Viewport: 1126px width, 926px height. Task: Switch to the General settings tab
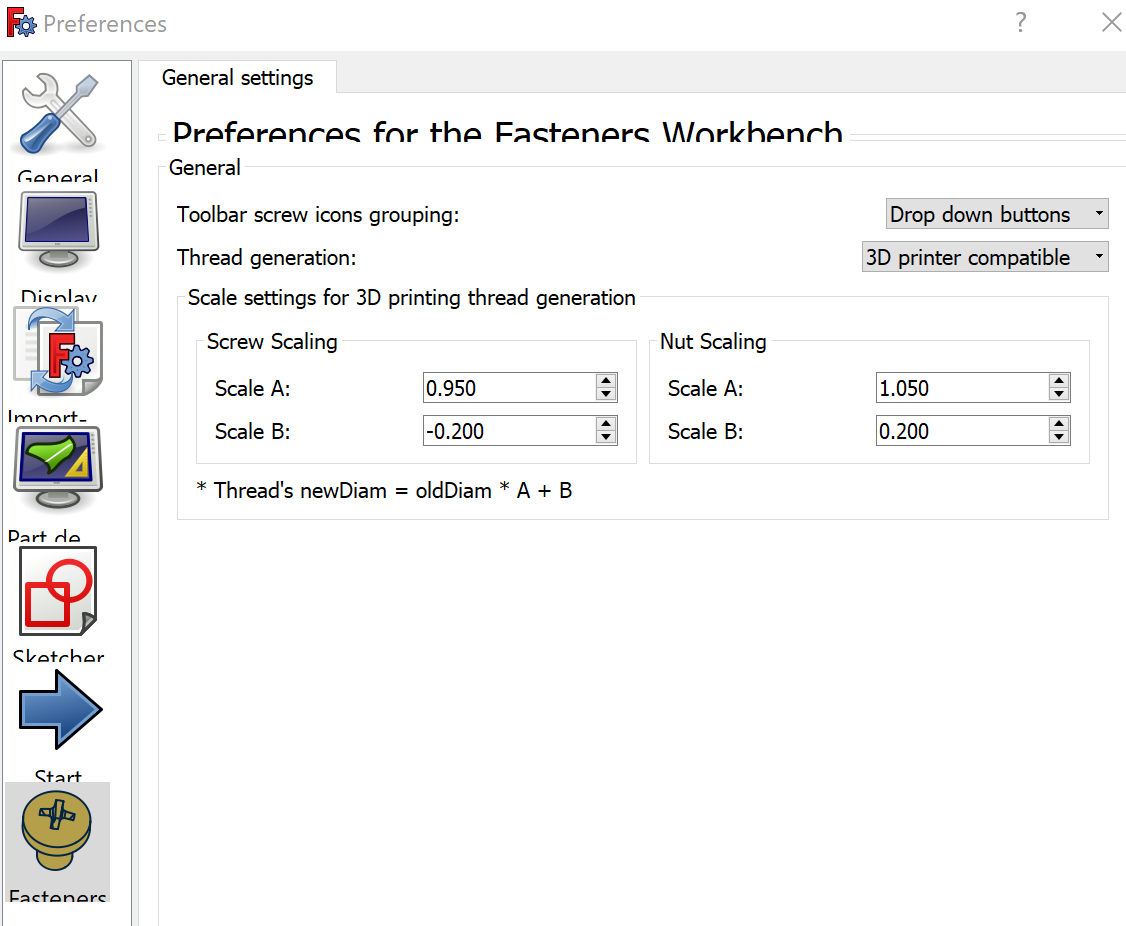[x=237, y=77]
